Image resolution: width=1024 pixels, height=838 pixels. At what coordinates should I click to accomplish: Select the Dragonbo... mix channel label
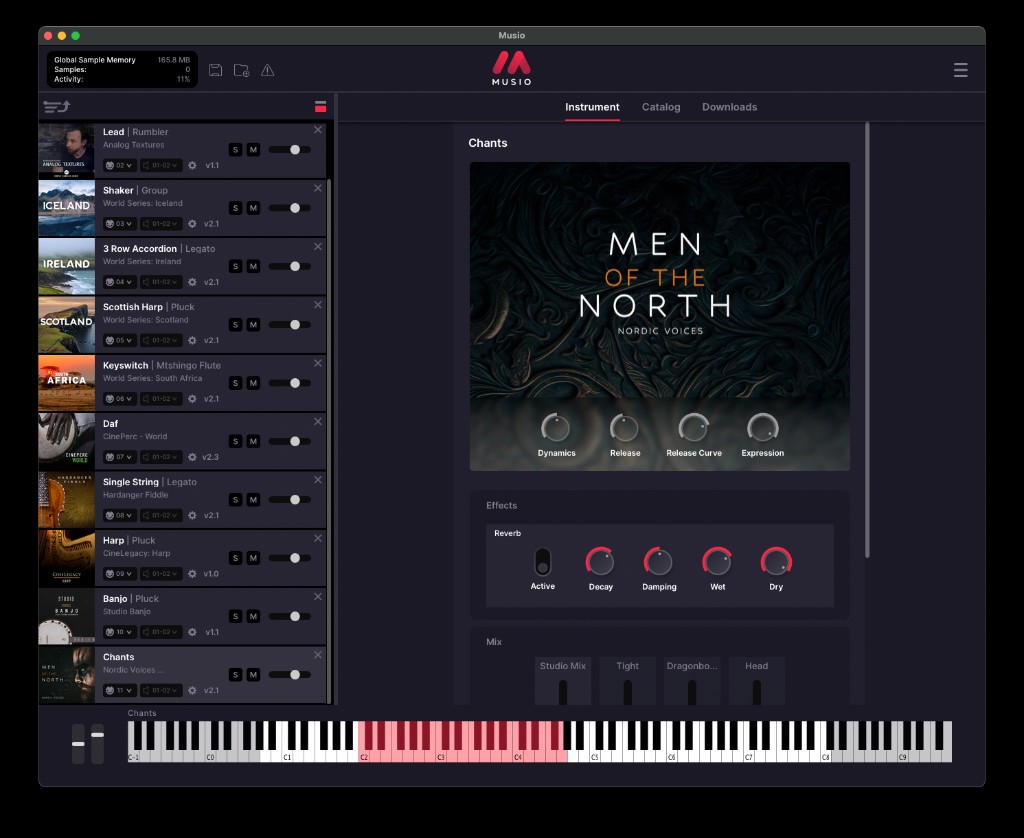[x=692, y=666]
